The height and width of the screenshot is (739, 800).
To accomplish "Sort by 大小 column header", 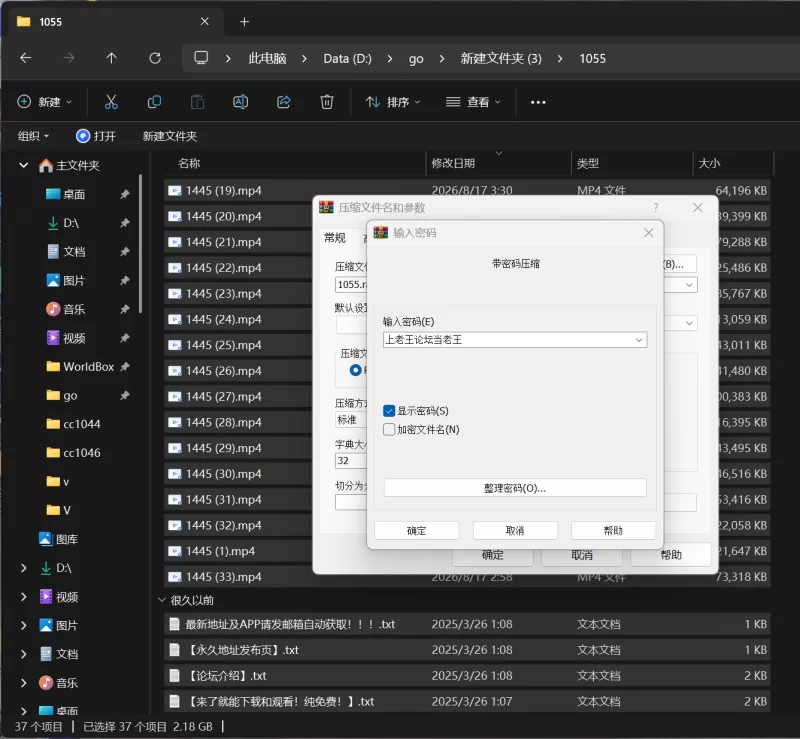I will [709, 163].
